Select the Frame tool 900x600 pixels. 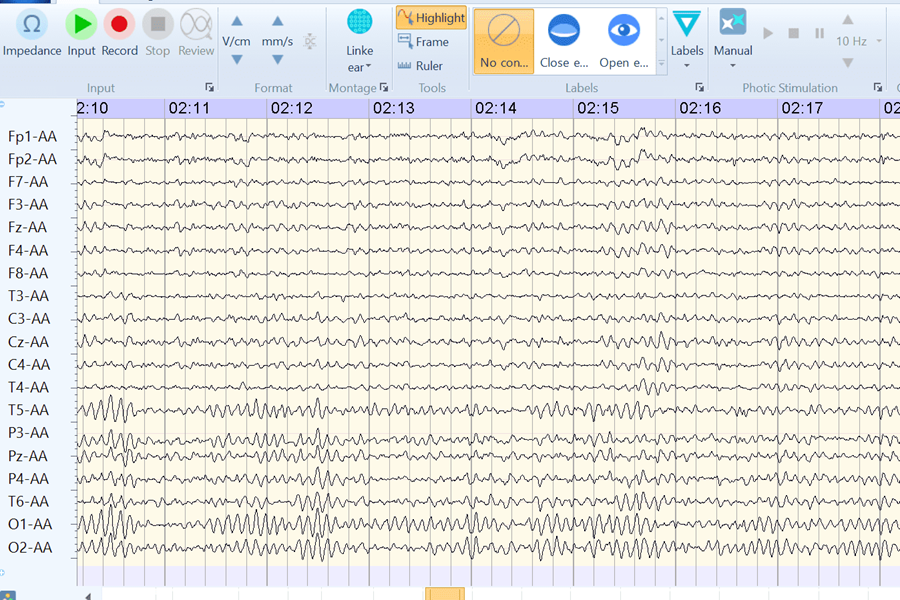[x=424, y=42]
